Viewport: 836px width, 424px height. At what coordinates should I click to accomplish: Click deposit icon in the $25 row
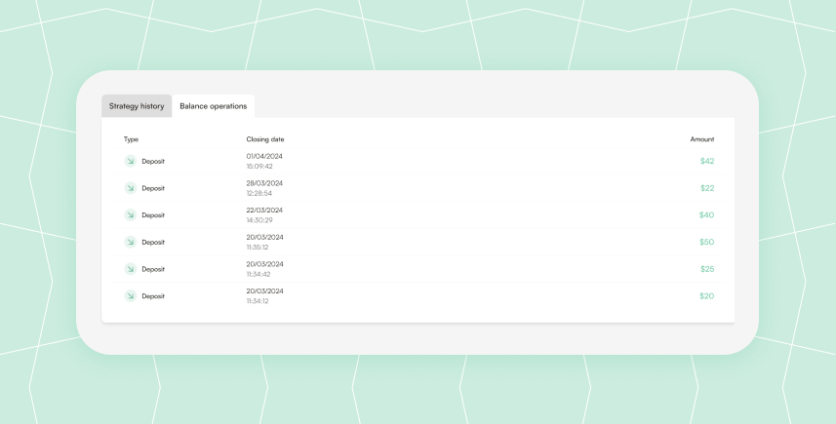click(x=130, y=269)
